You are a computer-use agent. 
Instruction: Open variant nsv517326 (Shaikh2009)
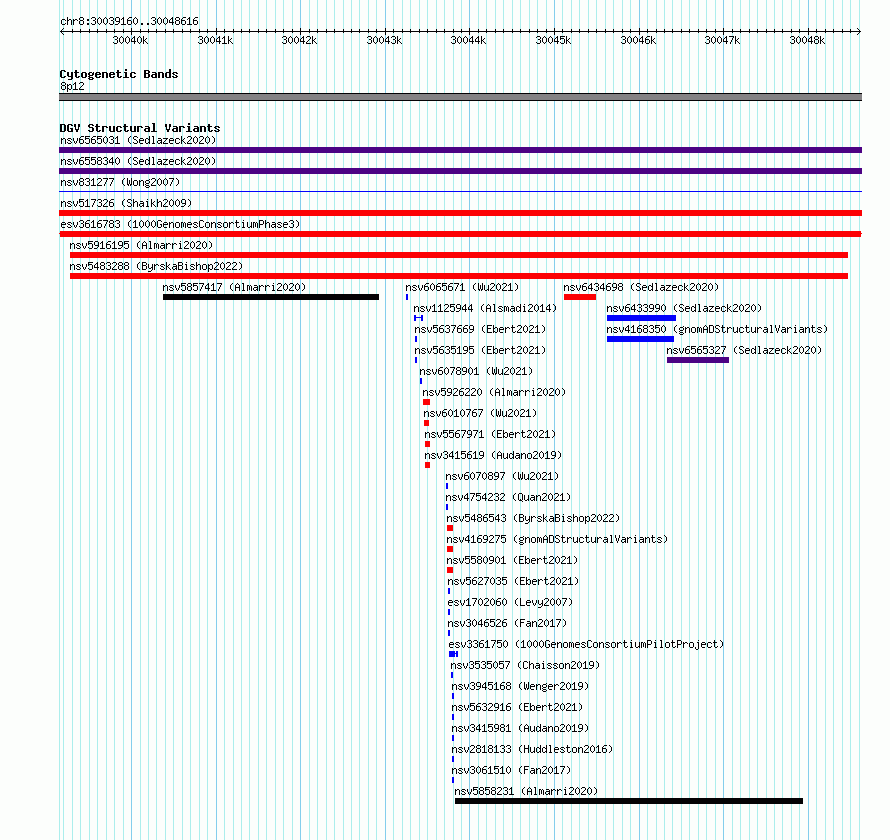coord(126,203)
